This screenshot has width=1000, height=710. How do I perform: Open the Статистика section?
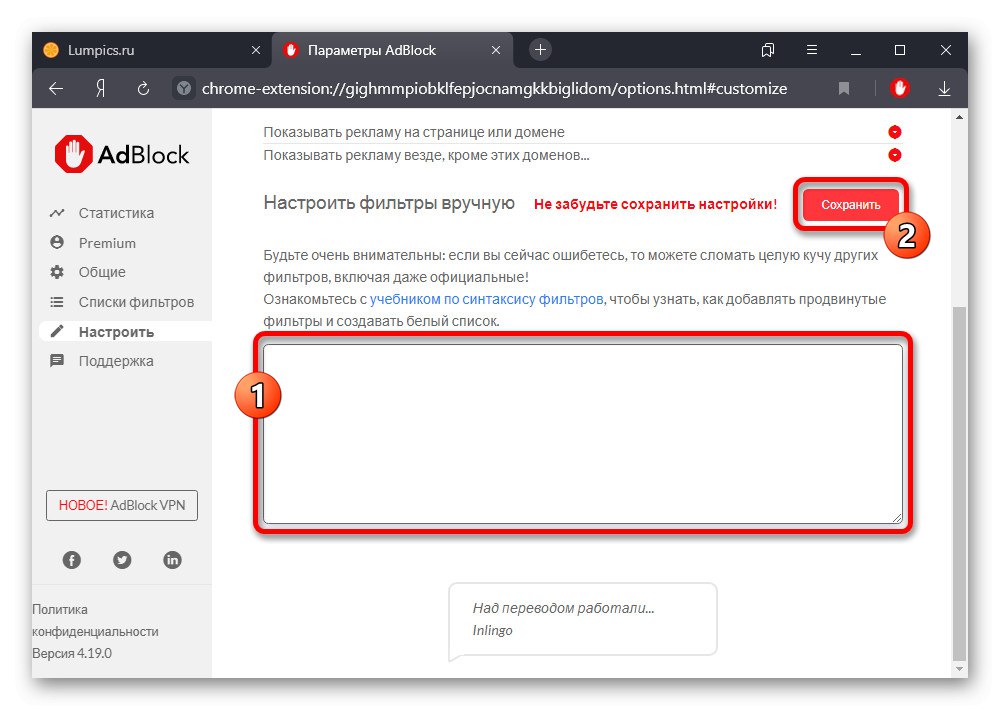(x=116, y=213)
